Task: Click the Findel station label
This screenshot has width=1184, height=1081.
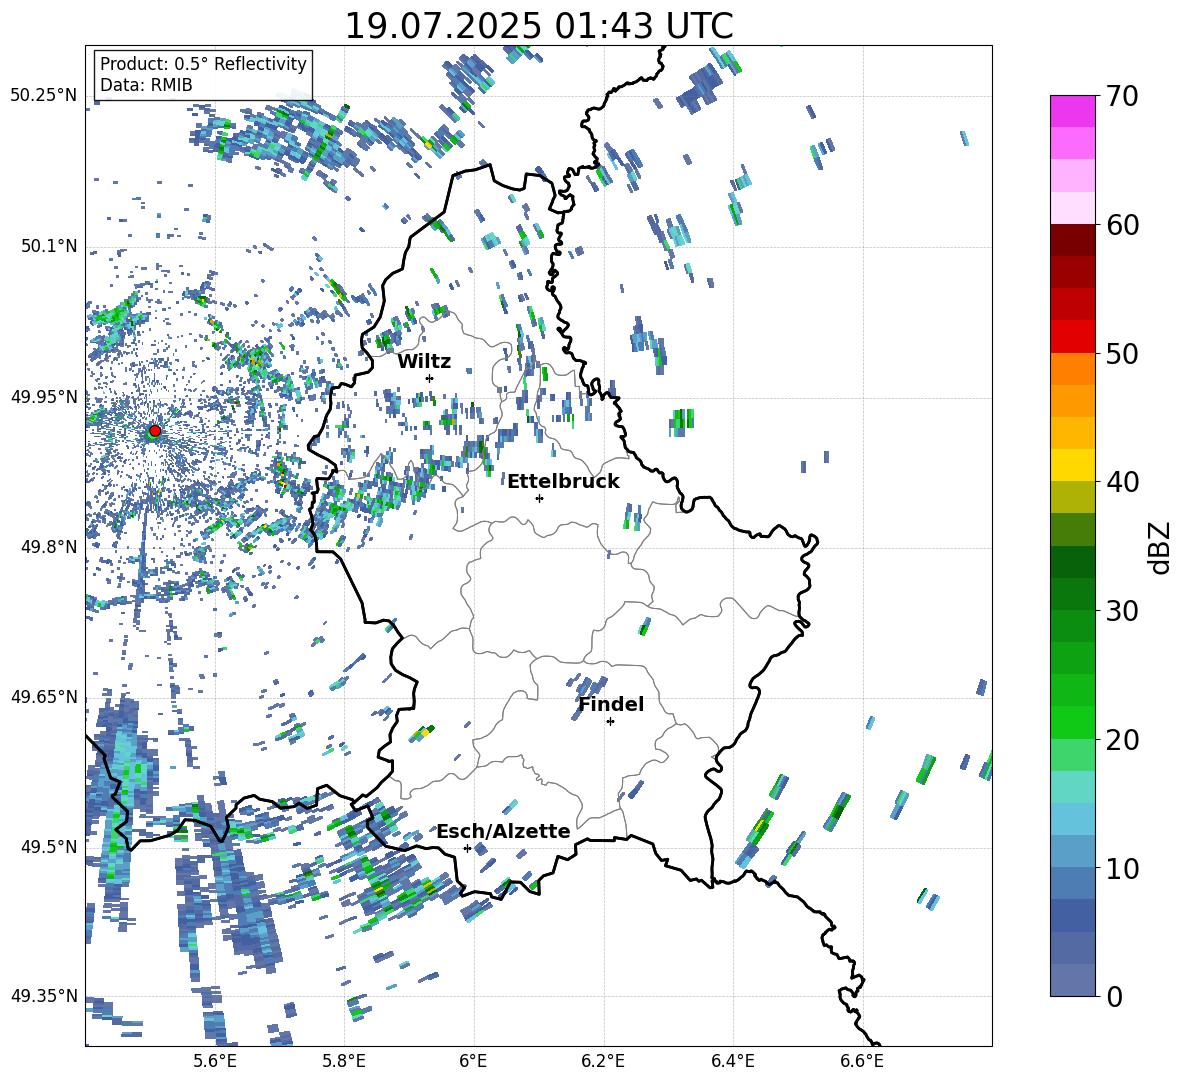Action: click(611, 704)
